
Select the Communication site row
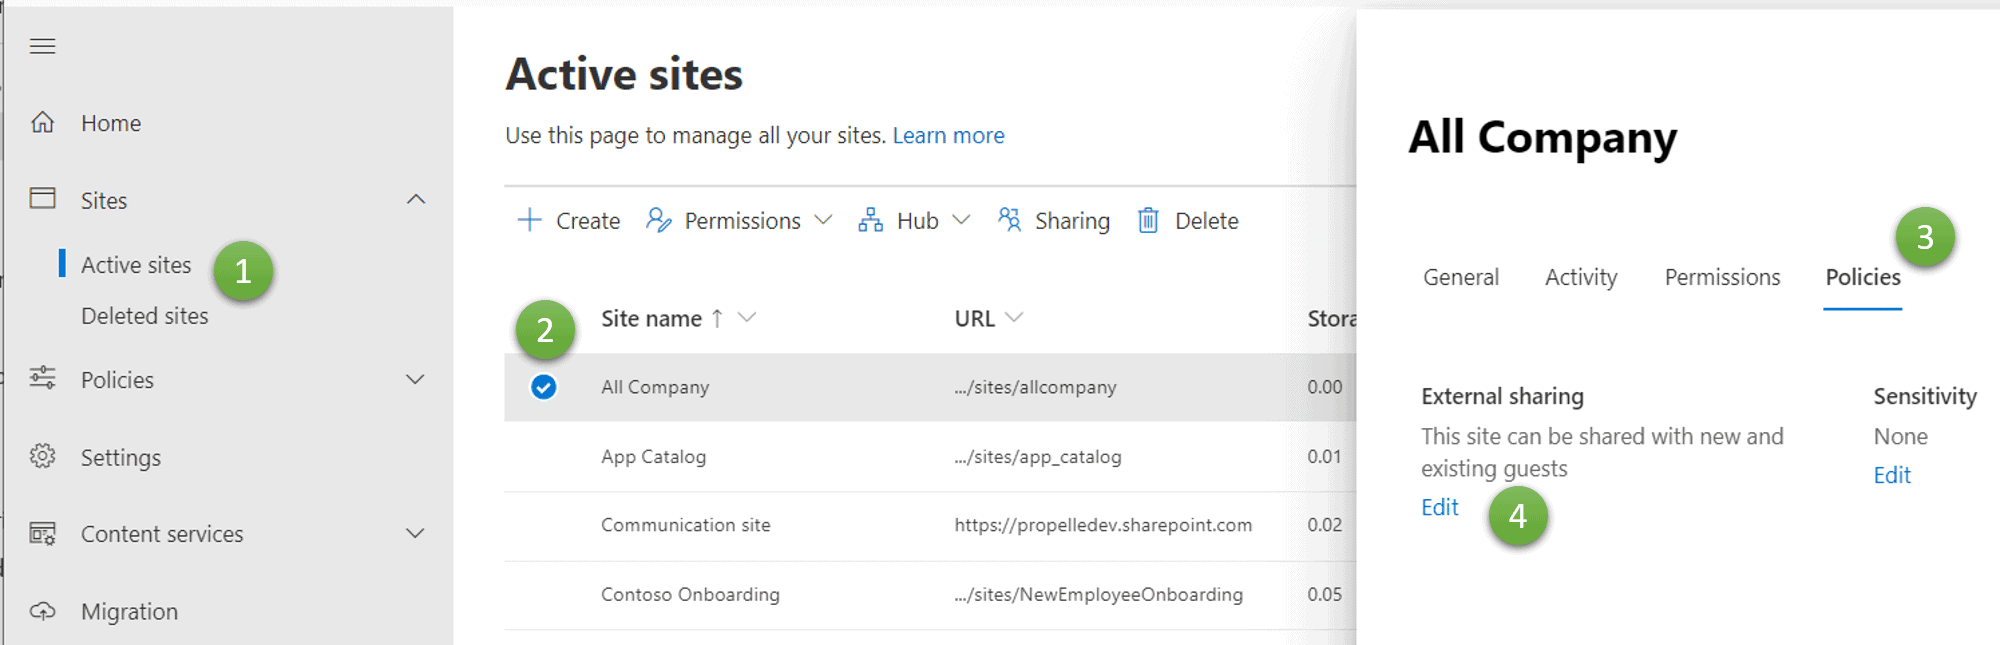pyautogui.click(x=930, y=525)
